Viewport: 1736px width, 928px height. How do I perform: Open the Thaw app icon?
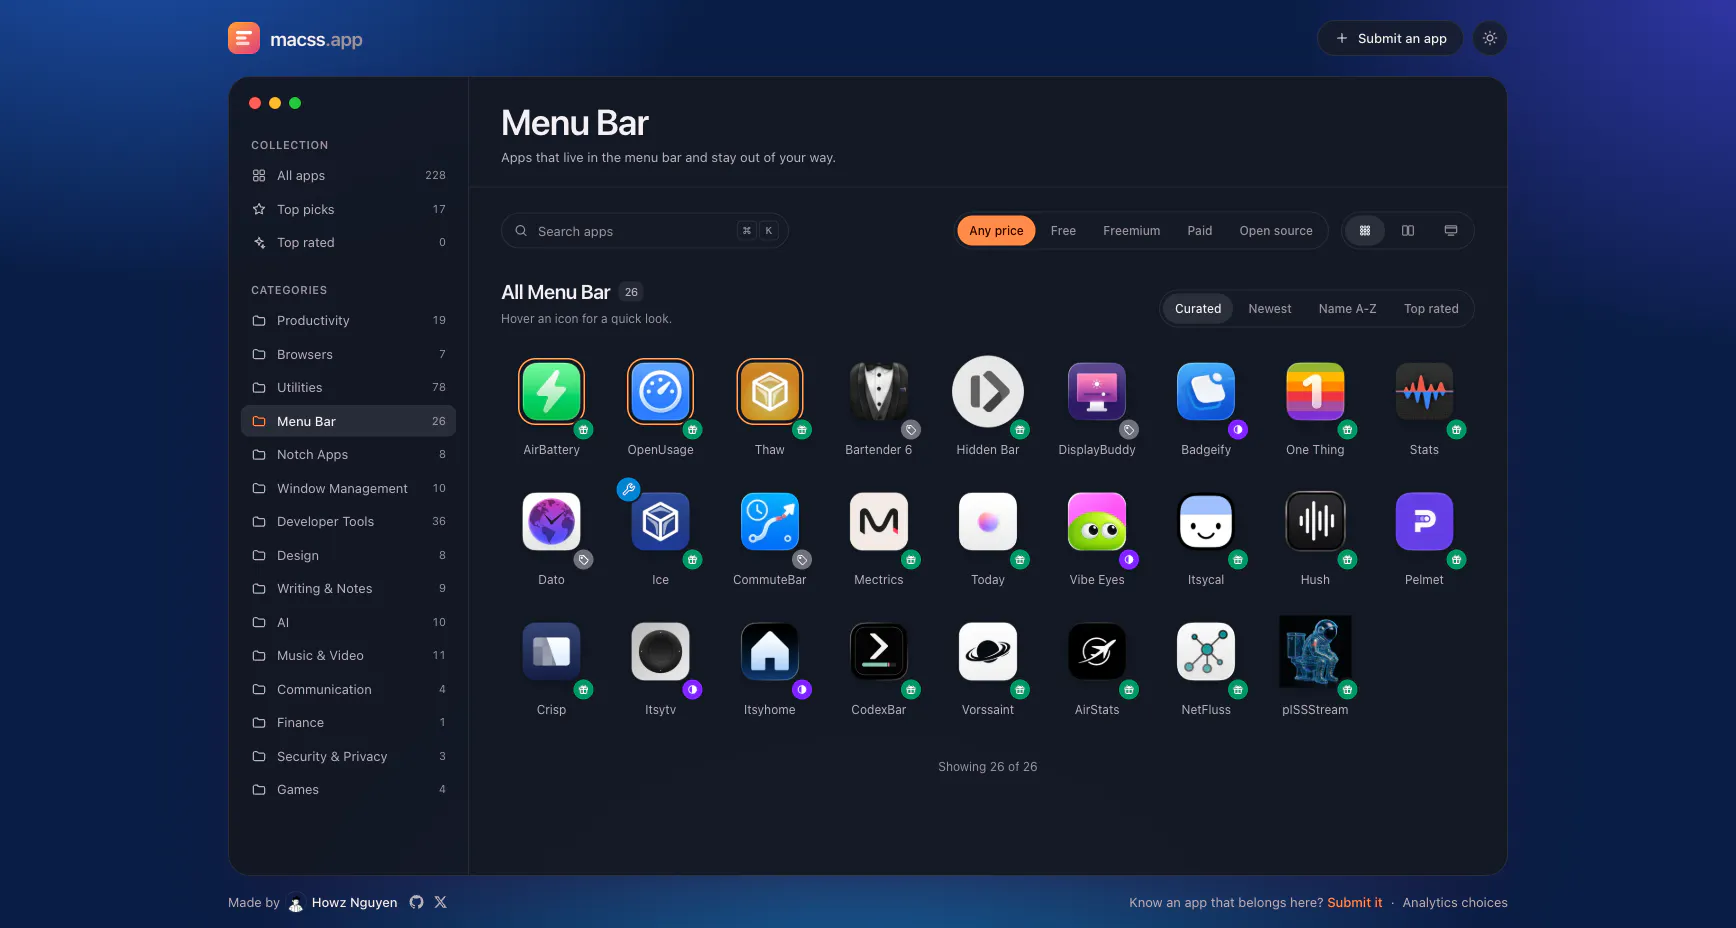pyautogui.click(x=769, y=391)
